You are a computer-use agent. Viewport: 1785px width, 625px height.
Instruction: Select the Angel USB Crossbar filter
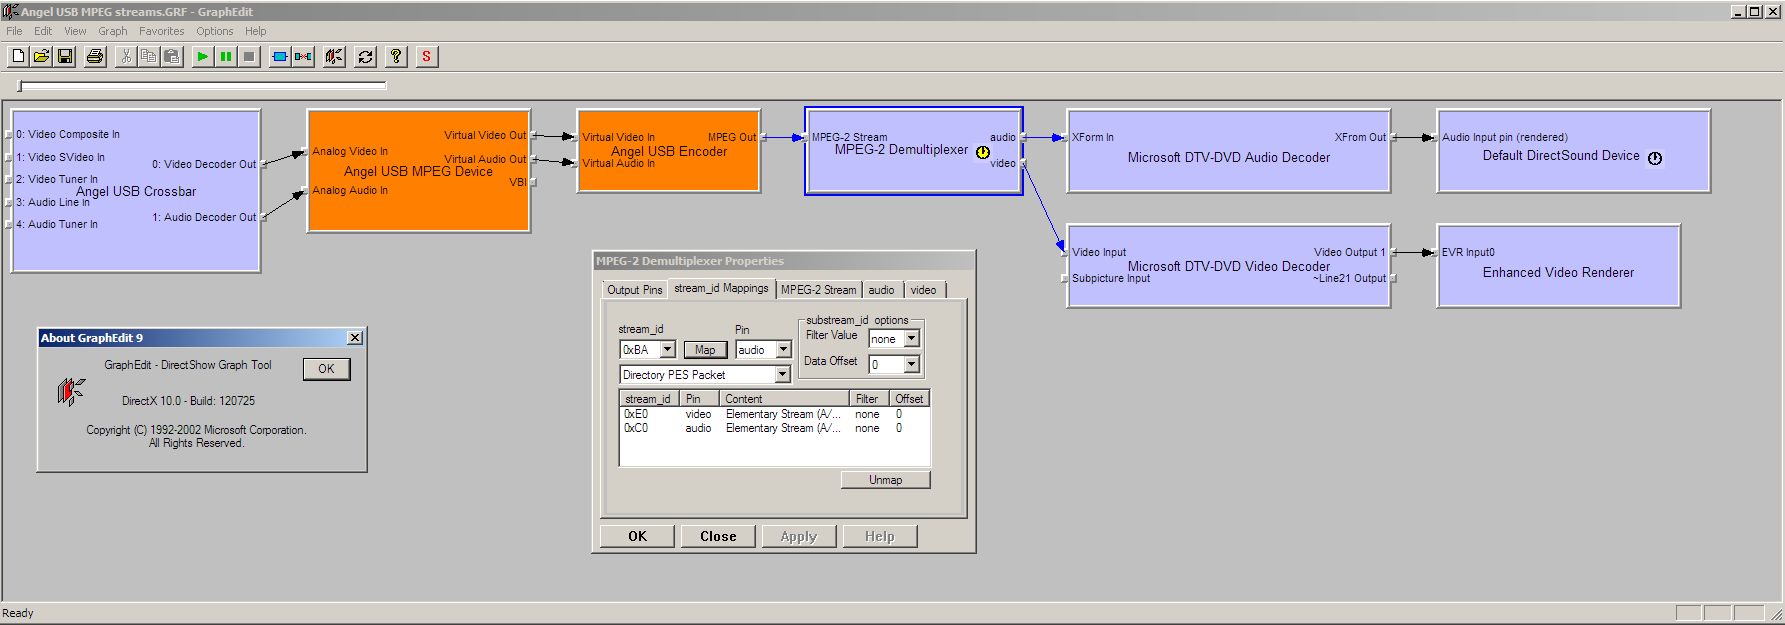[136, 191]
